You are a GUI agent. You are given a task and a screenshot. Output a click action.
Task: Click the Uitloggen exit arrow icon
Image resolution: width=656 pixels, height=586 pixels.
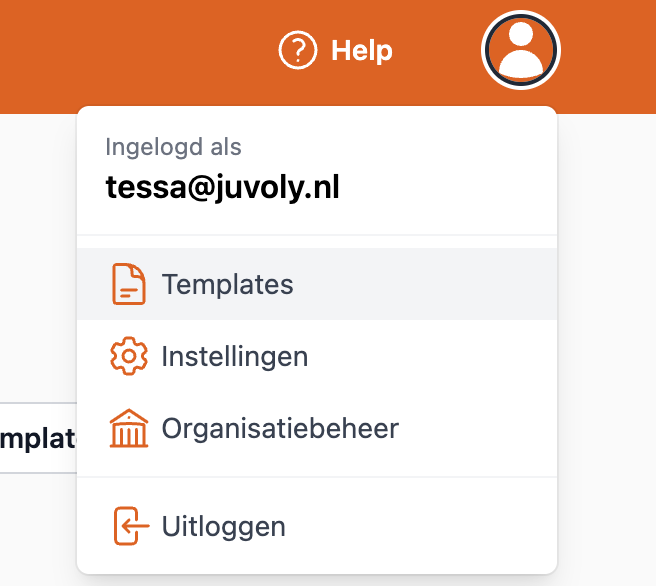click(128, 526)
